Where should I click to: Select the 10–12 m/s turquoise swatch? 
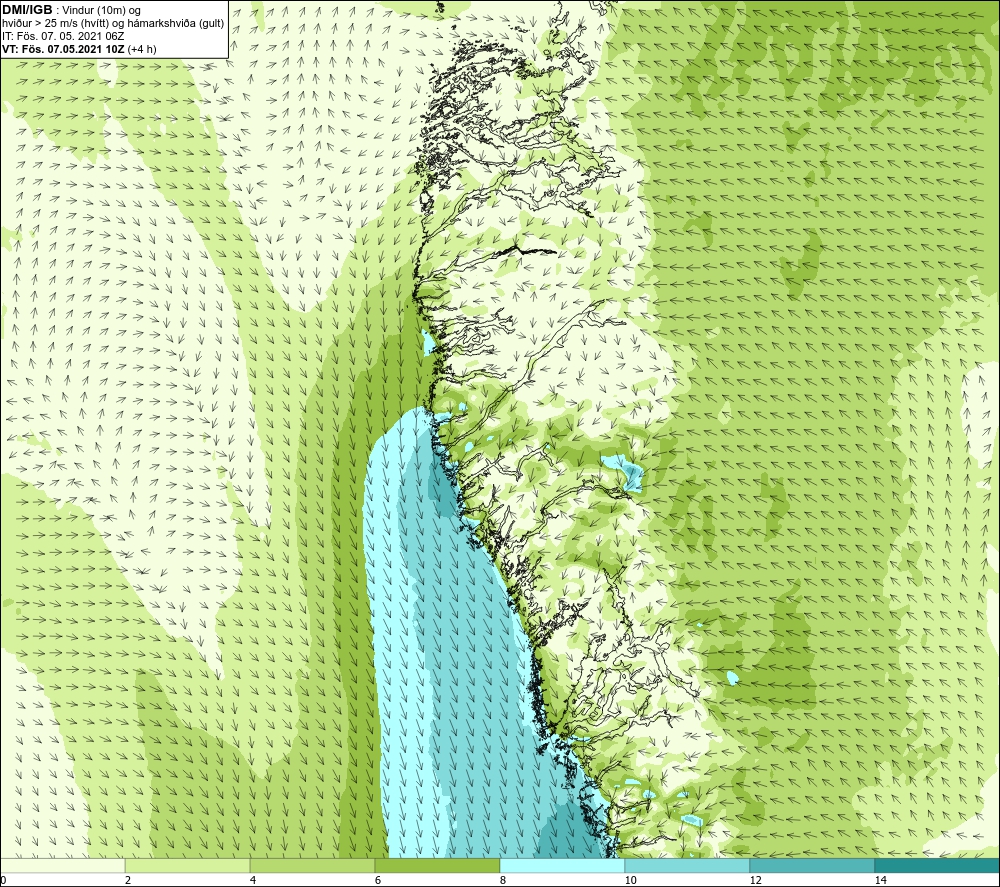[x=688, y=865]
